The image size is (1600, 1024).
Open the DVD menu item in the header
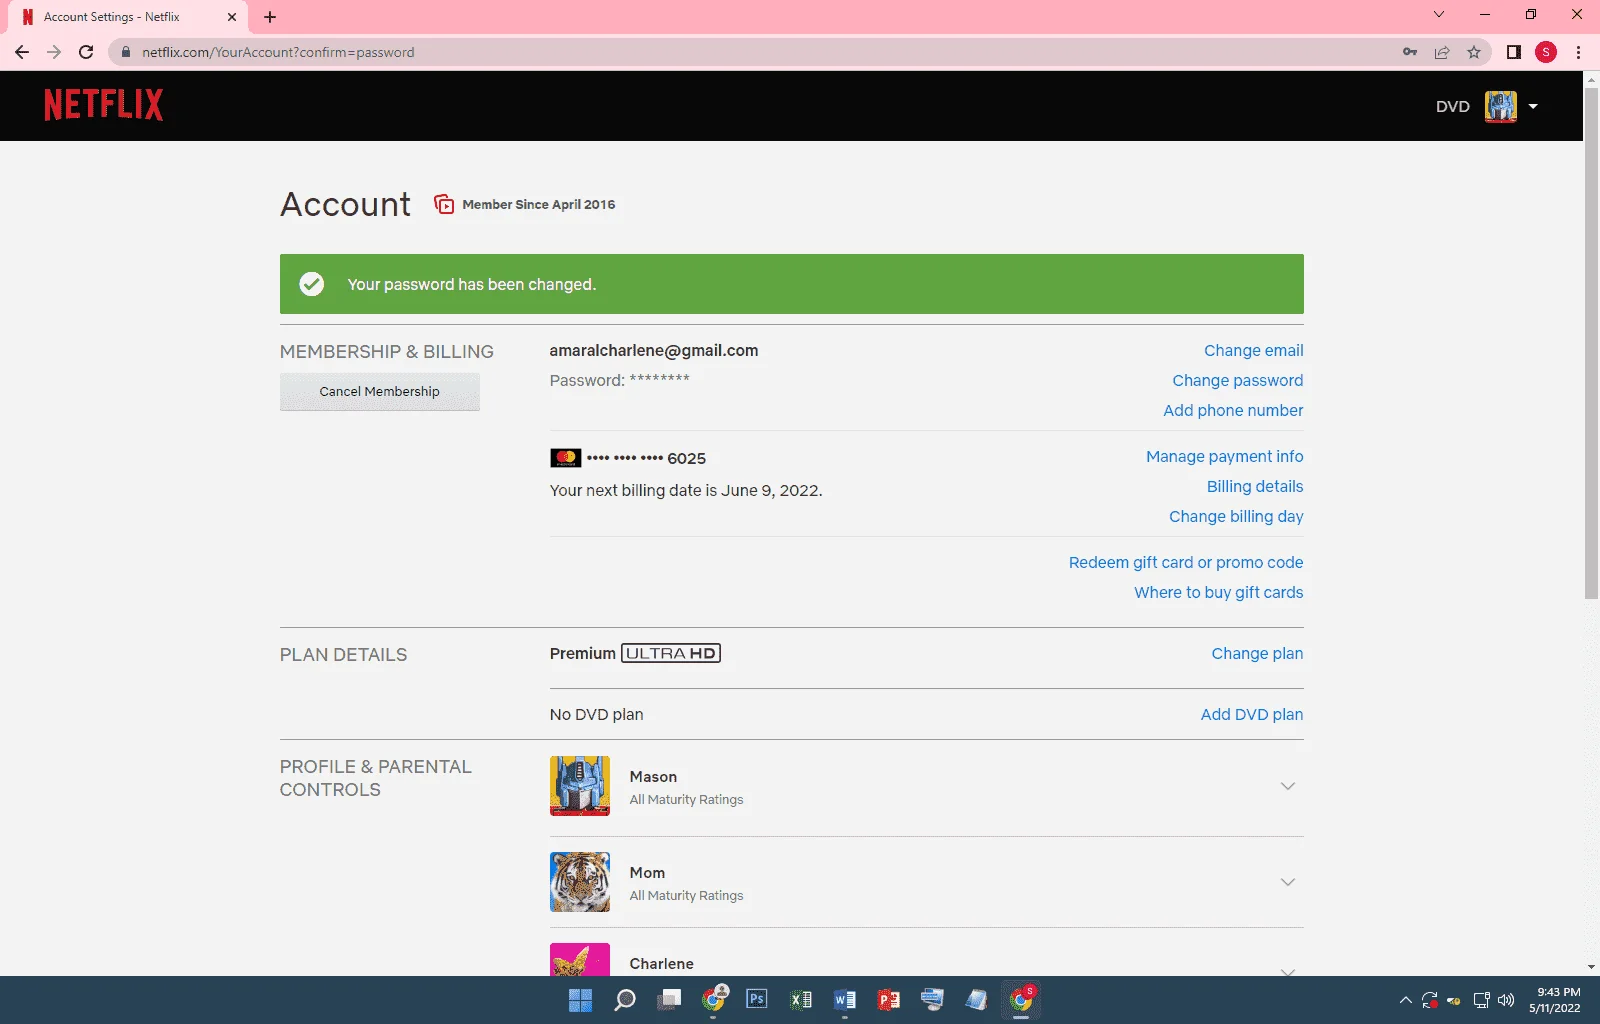[x=1452, y=106]
